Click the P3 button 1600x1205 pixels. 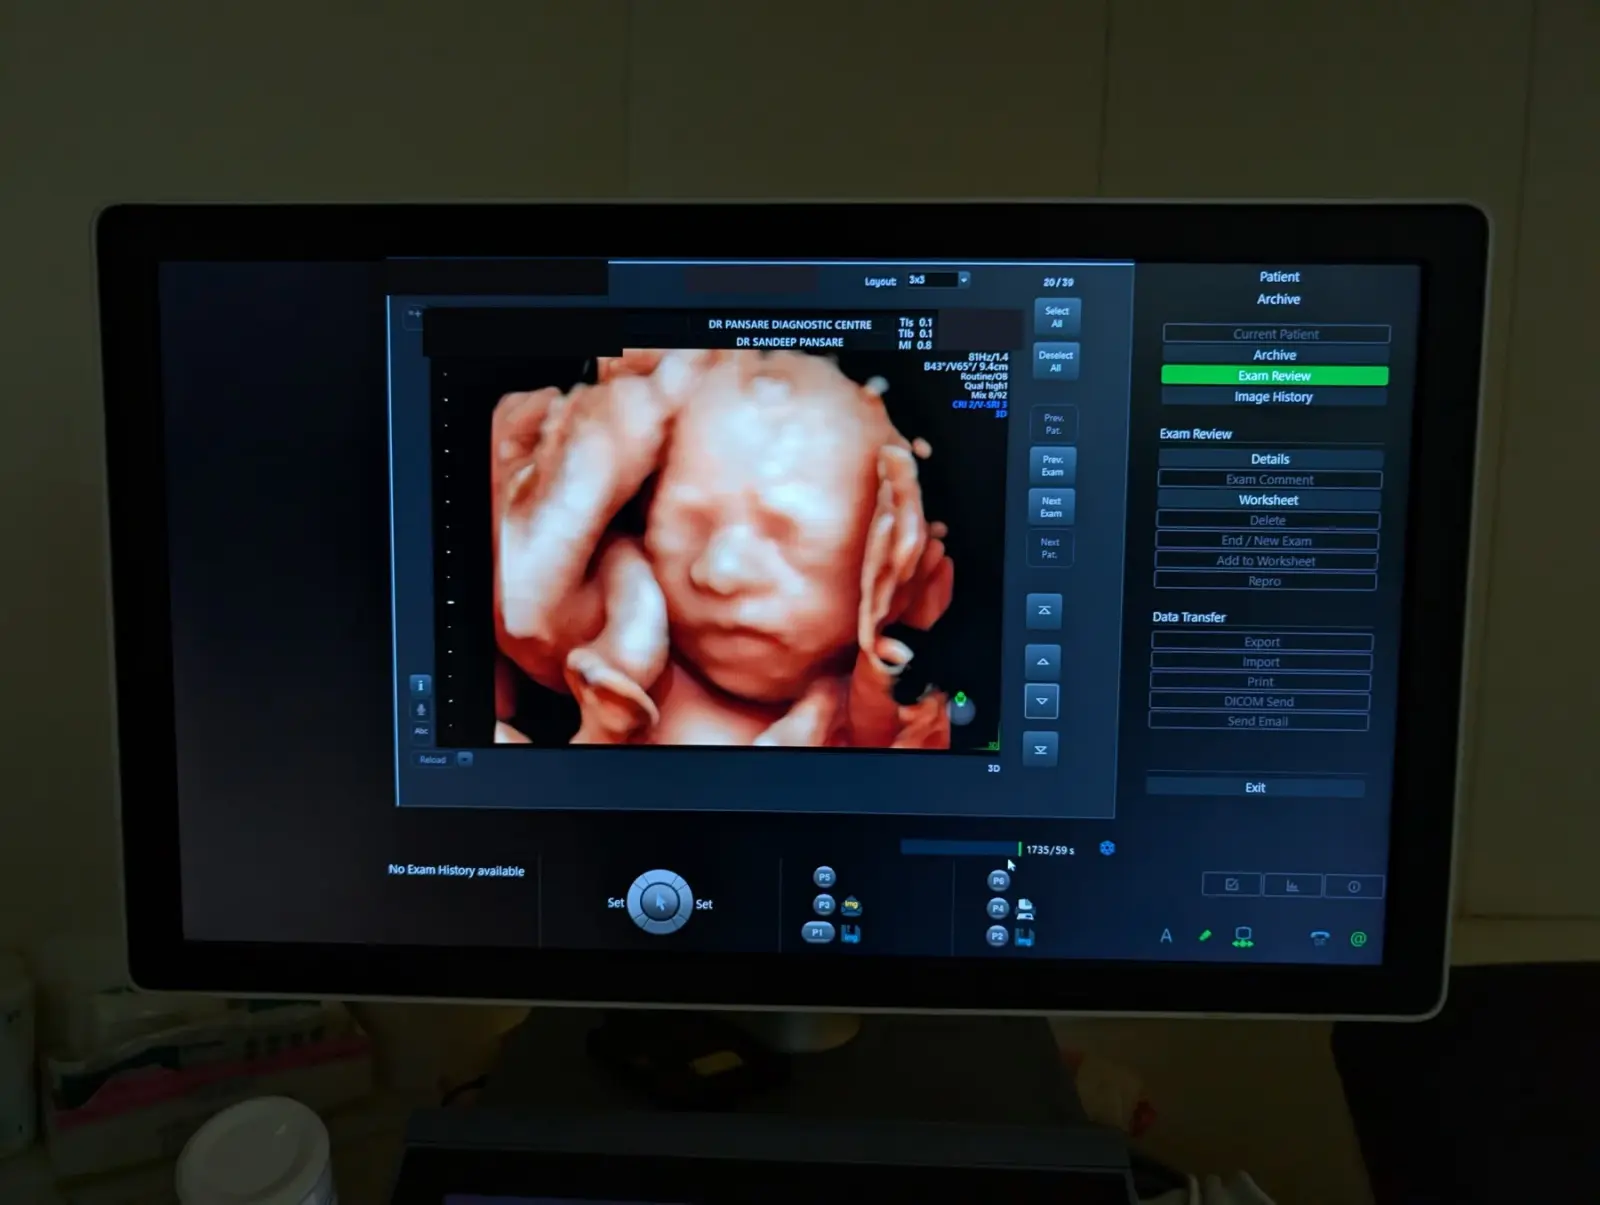click(823, 905)
